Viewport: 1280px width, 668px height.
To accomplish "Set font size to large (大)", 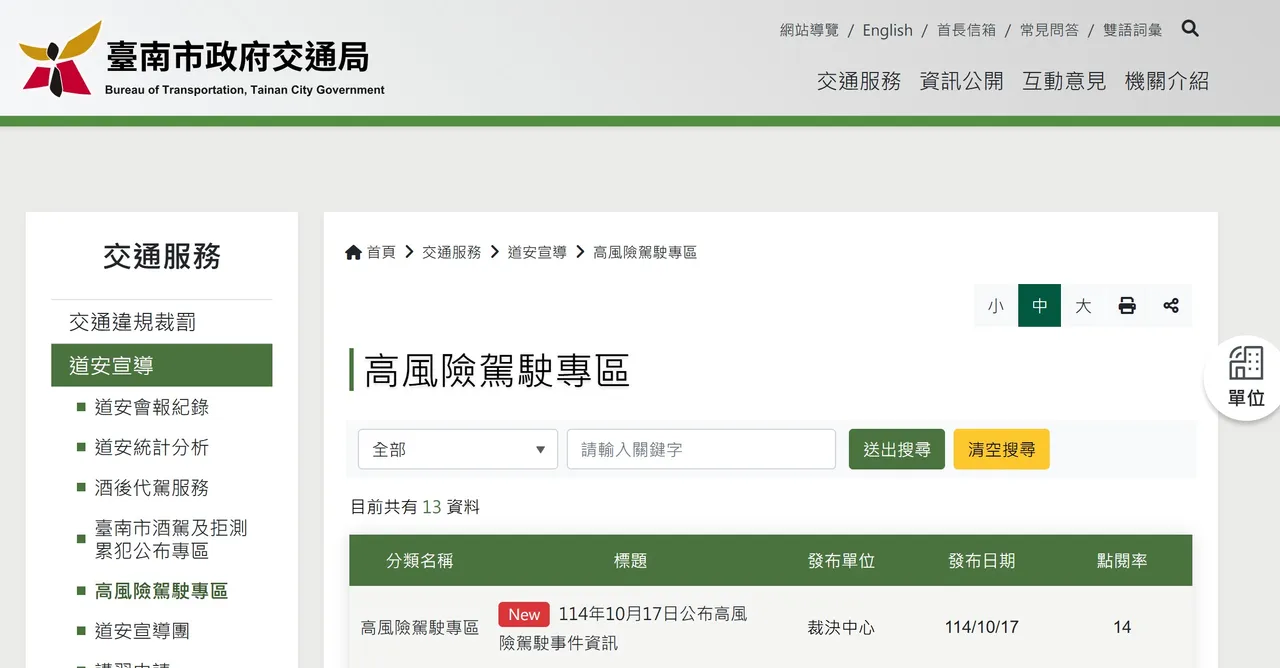I will point(1083,306).
